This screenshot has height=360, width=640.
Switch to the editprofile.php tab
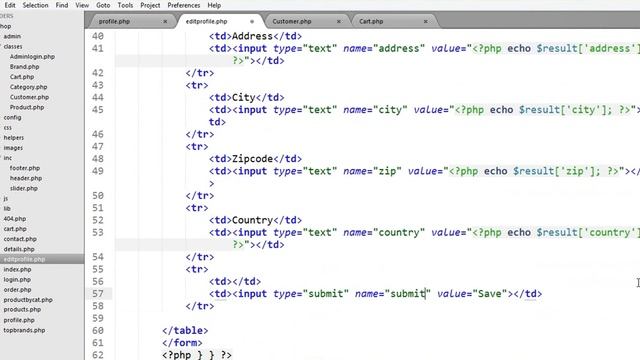(x=206, y=21)
